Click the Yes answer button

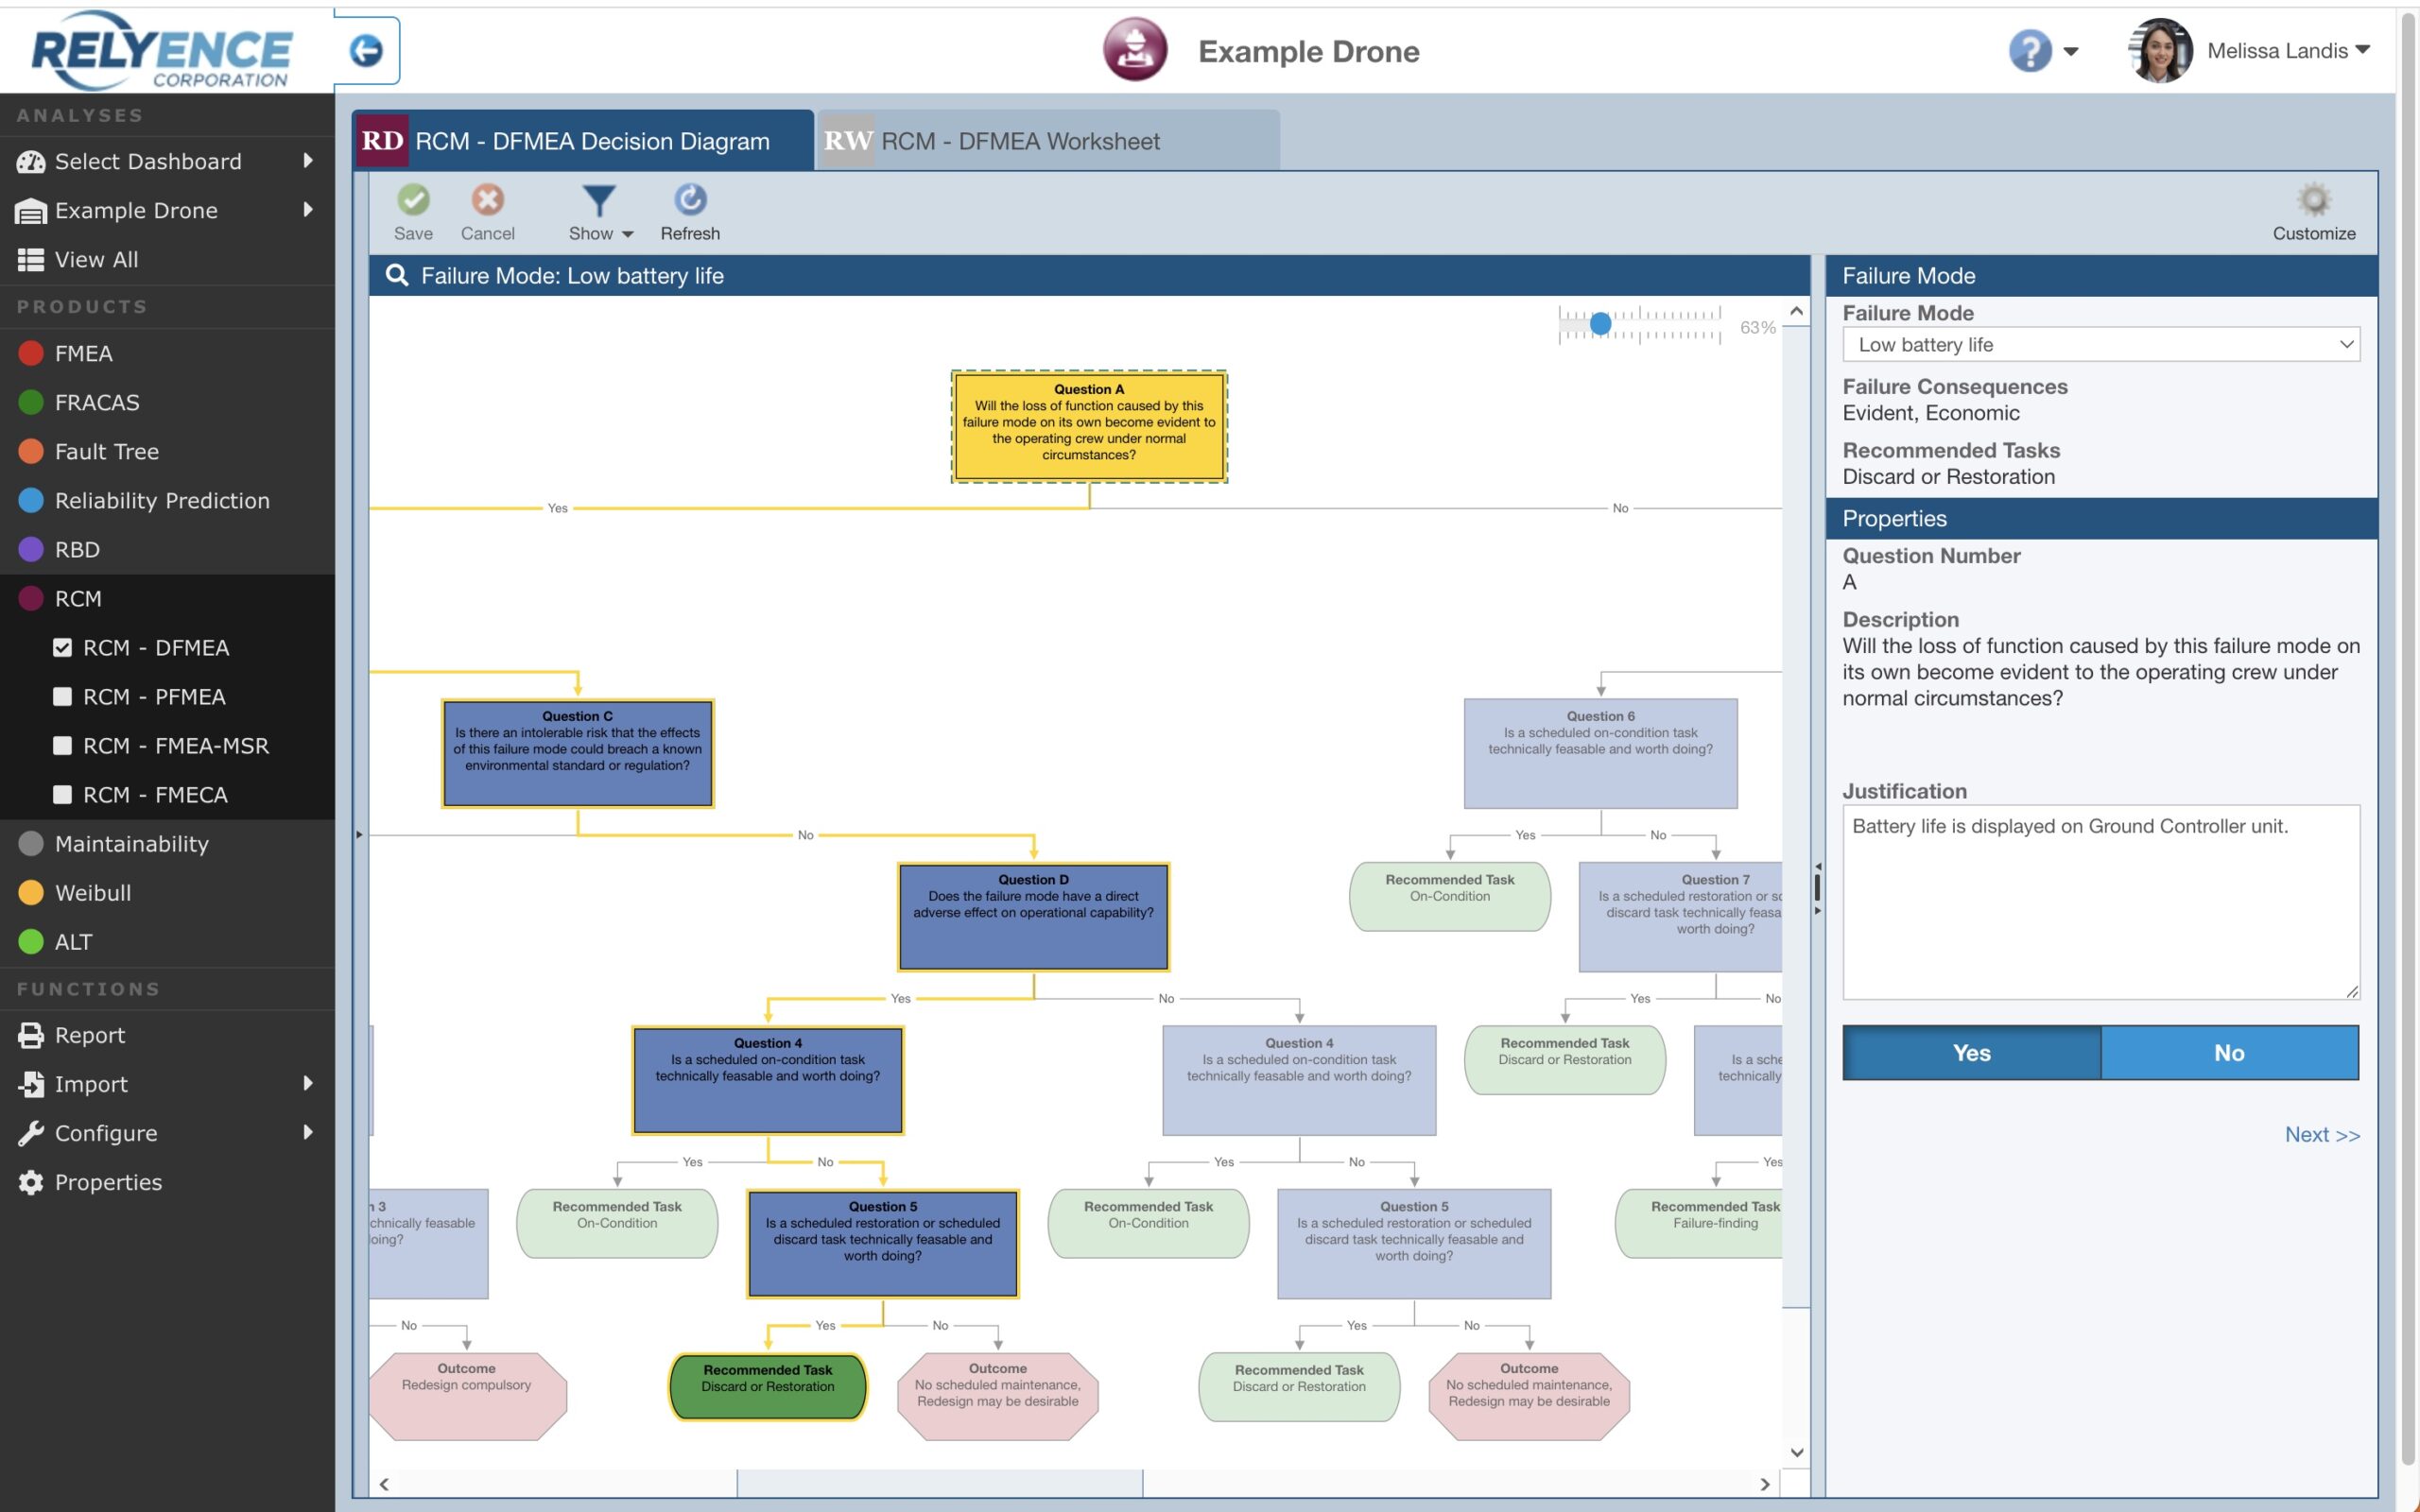click(1970, 1052)
